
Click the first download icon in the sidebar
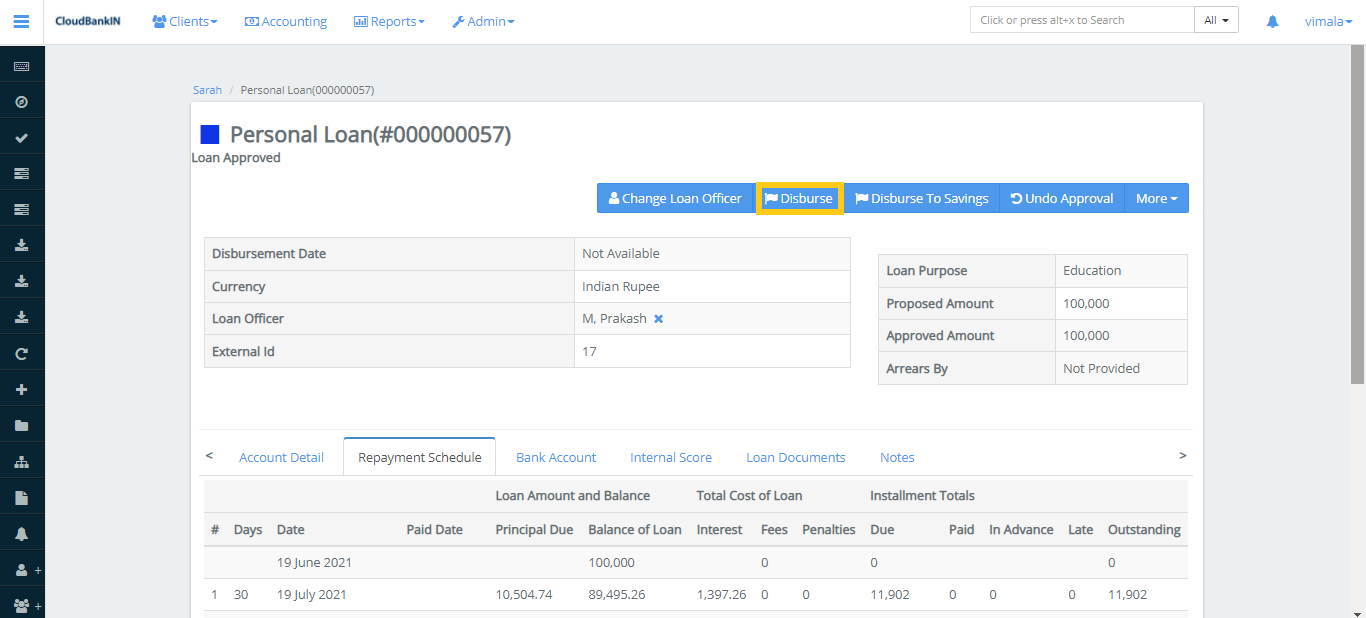22,244
